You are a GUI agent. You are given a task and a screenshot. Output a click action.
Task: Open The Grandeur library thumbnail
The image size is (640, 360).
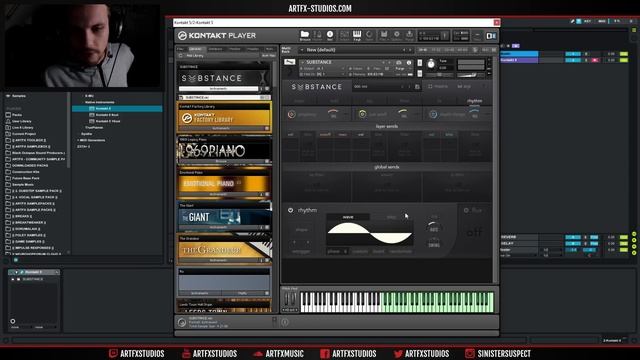coord(224,249)
